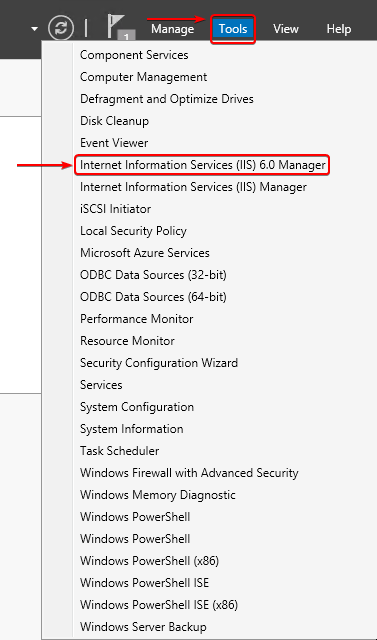Select Microsoft Azure Services
The image size is (377, 640).
click(145, 253)
